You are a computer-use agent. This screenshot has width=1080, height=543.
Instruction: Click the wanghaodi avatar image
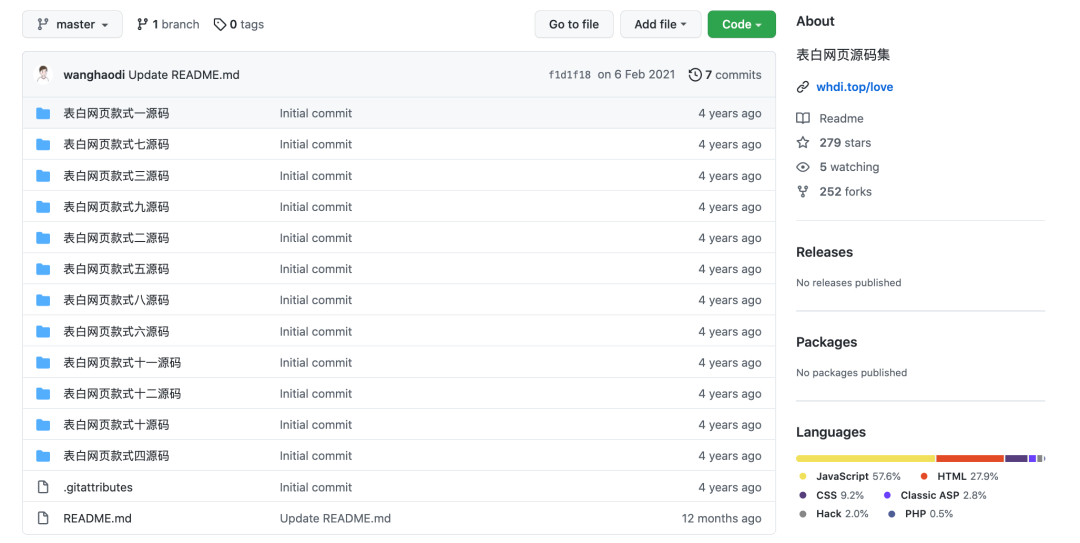[43, 74]
